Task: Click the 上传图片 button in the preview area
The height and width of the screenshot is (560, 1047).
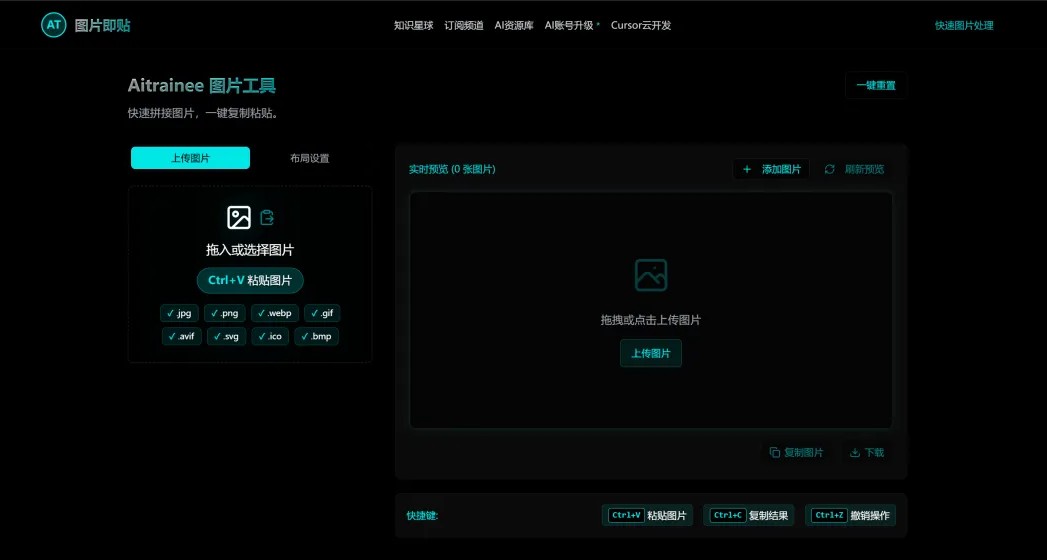Action: point(651,353)
